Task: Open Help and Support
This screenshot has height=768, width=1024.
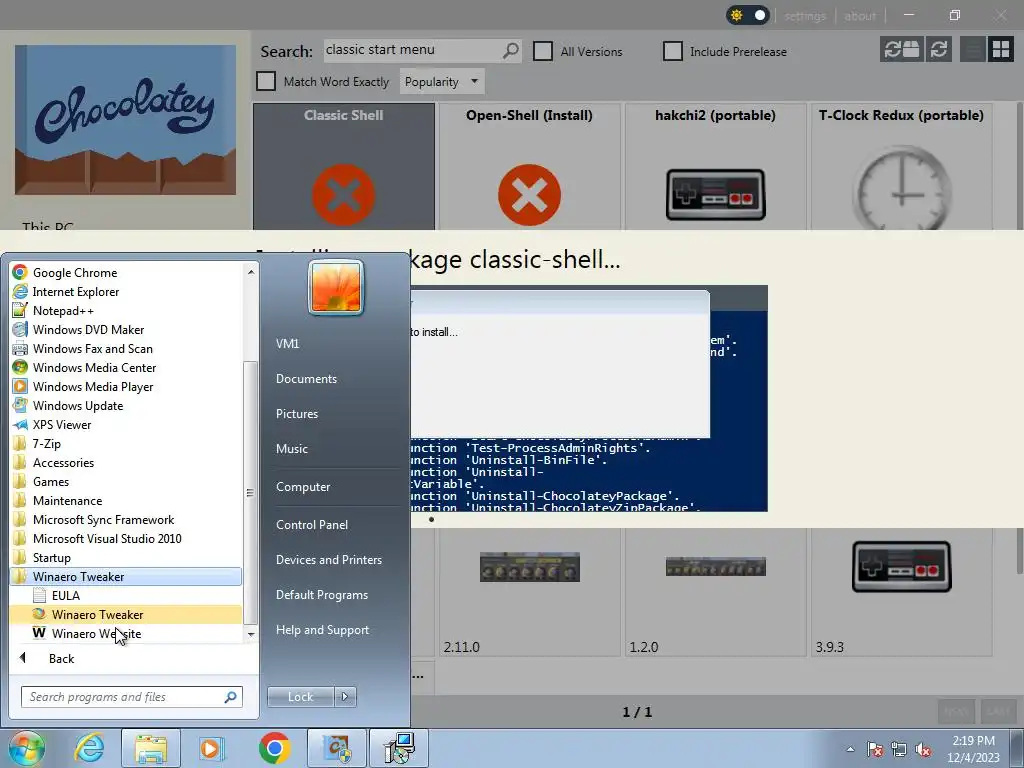Action: (322, 630)
